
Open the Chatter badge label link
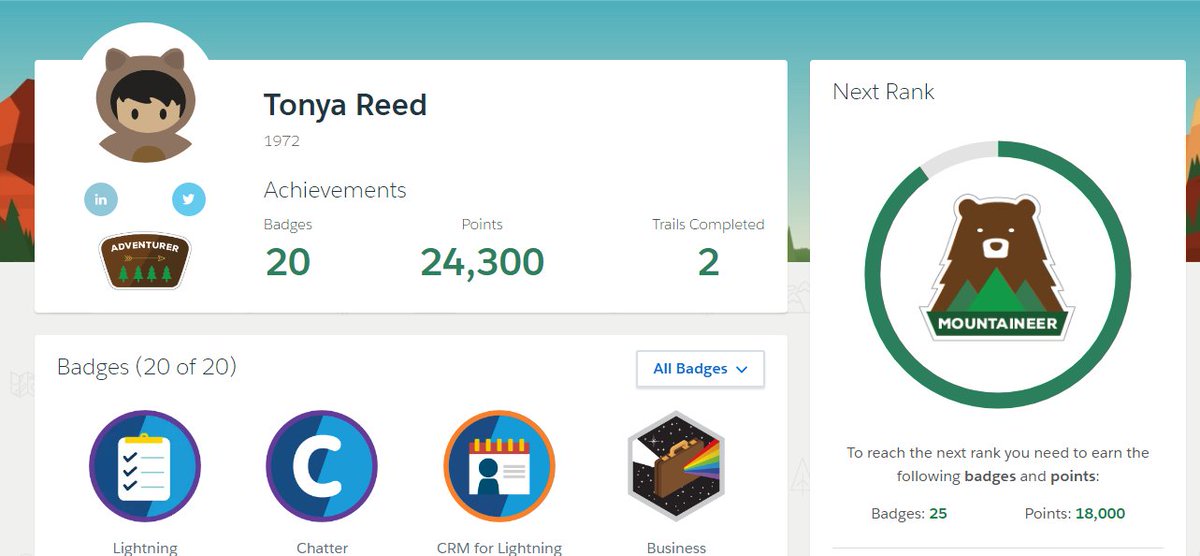click(x=322, y=548)
